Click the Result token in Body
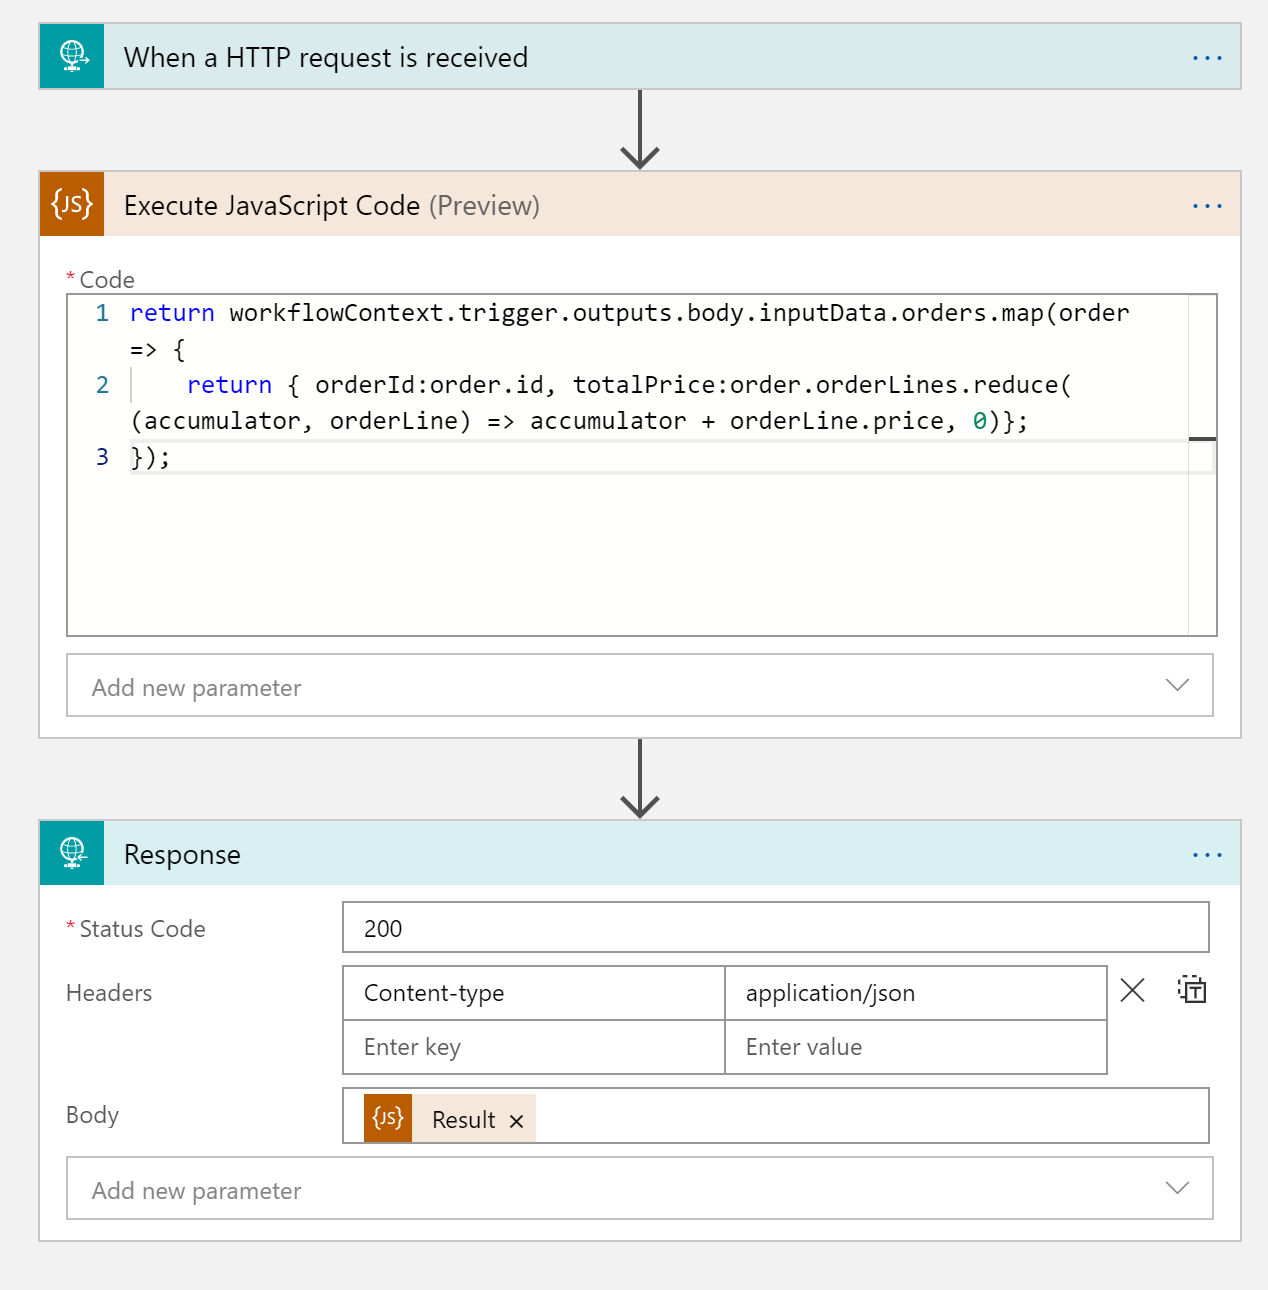1268x1290 pixels. [463, 1119]
